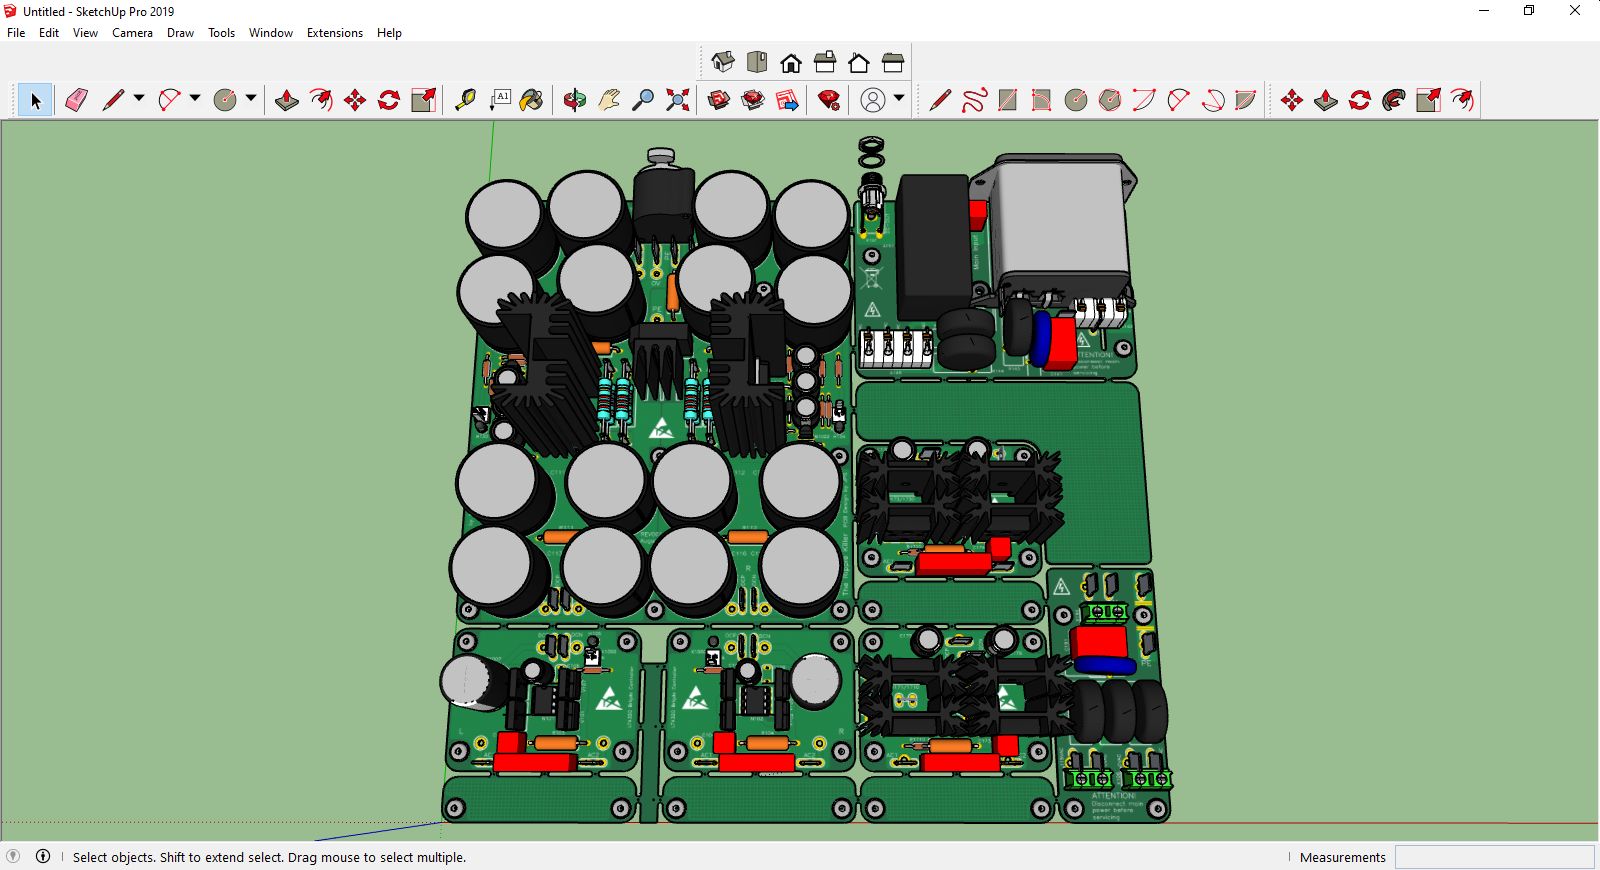This screenshot has width=1600, height=870.
Task: Open Extension Warehouse
Action: (753, 100)
